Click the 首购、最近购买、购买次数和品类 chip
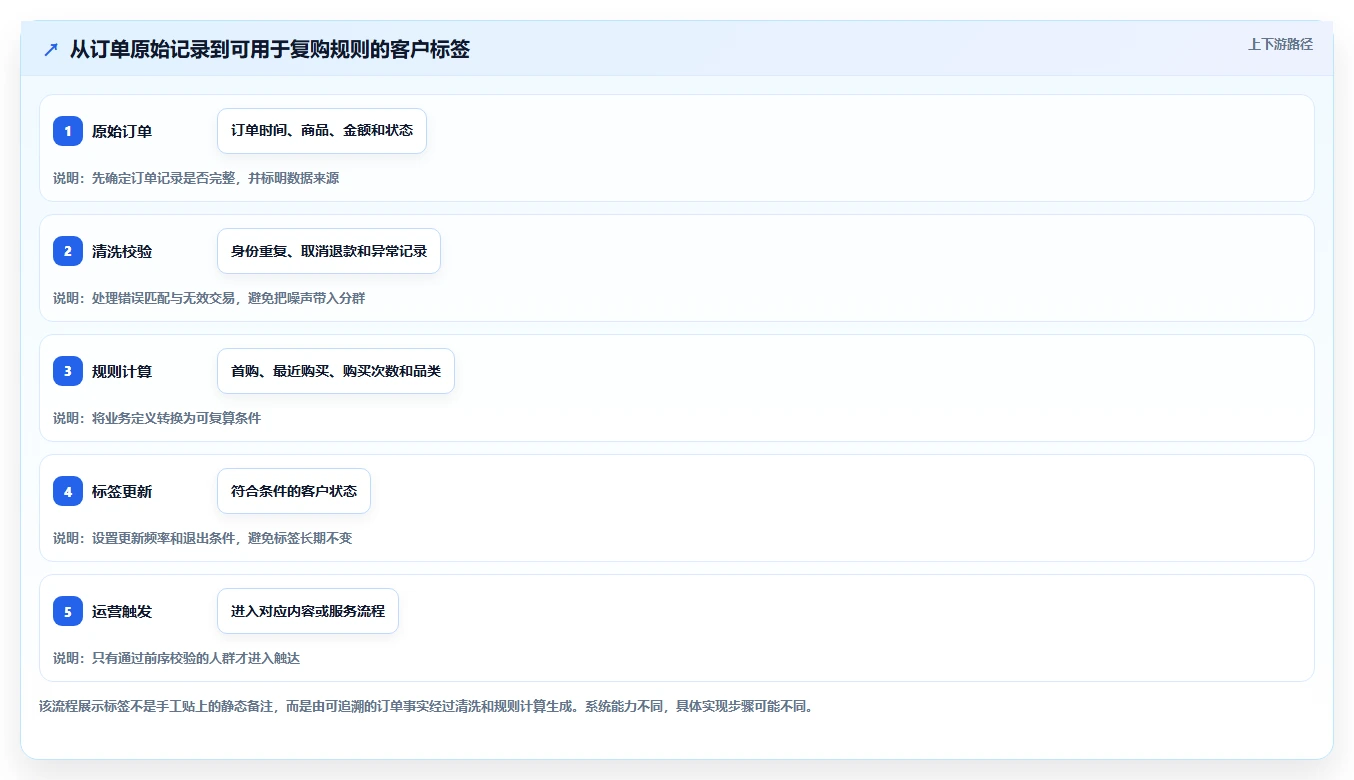 [x=336, y=371]
